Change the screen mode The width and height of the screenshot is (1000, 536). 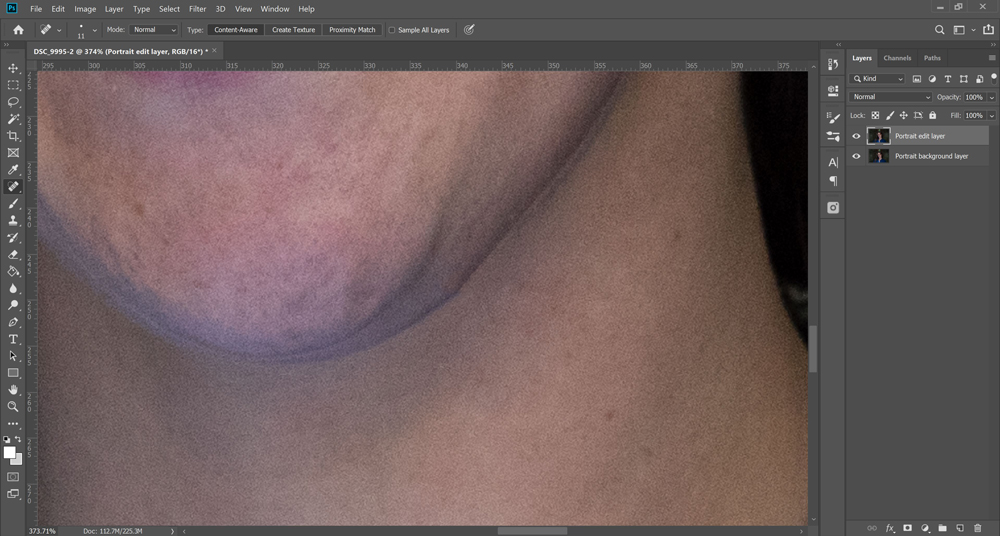pyautogui.click(x=13, y=494)
